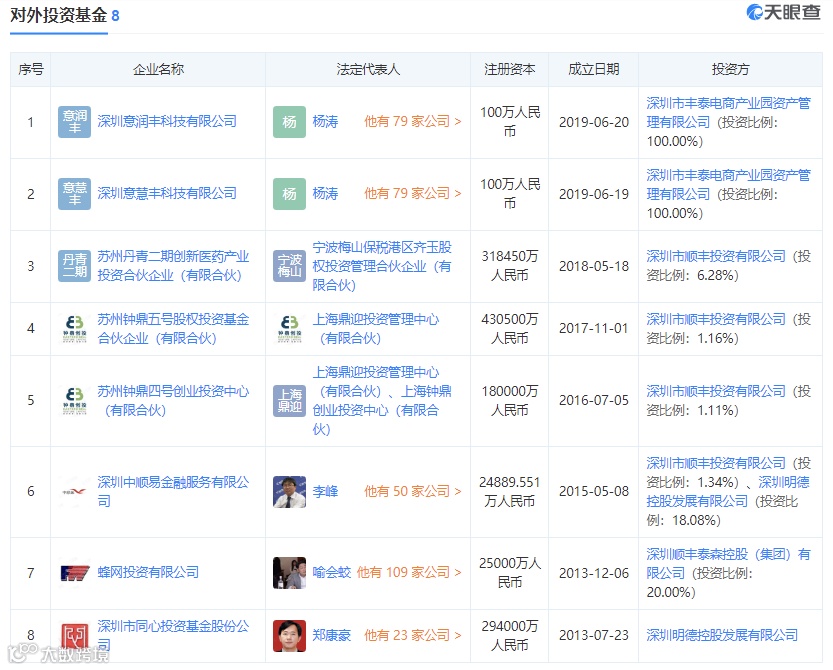
Task: Click the 企业名称 column header
Action: pyautogui.click(x=158, y=69)
